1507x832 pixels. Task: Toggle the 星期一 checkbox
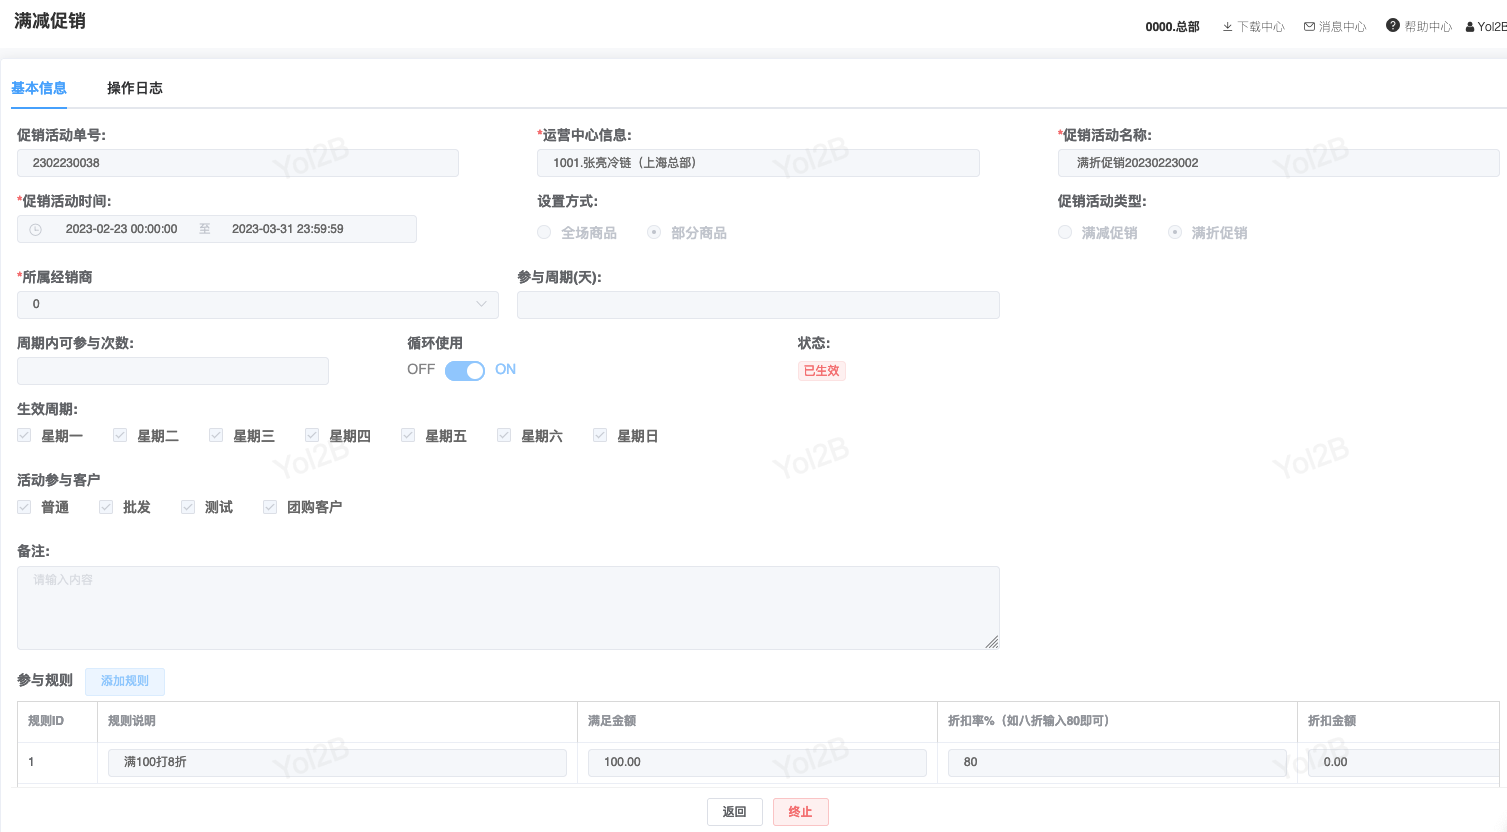point(24,435)
